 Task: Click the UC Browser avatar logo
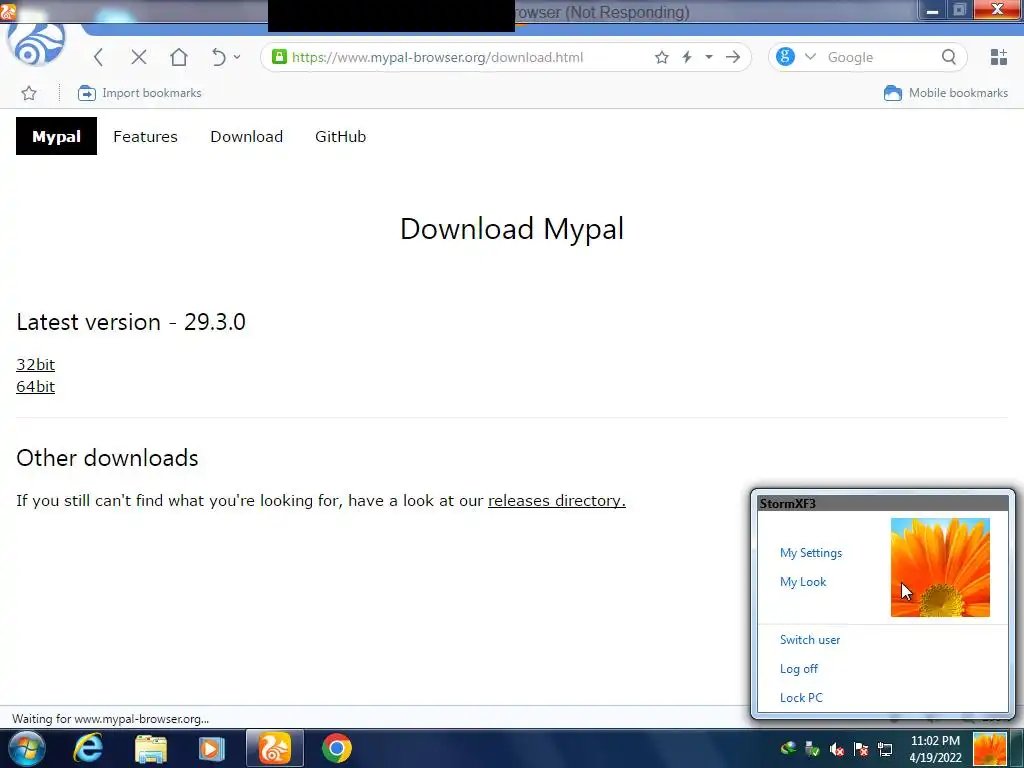tap(35, 44)
